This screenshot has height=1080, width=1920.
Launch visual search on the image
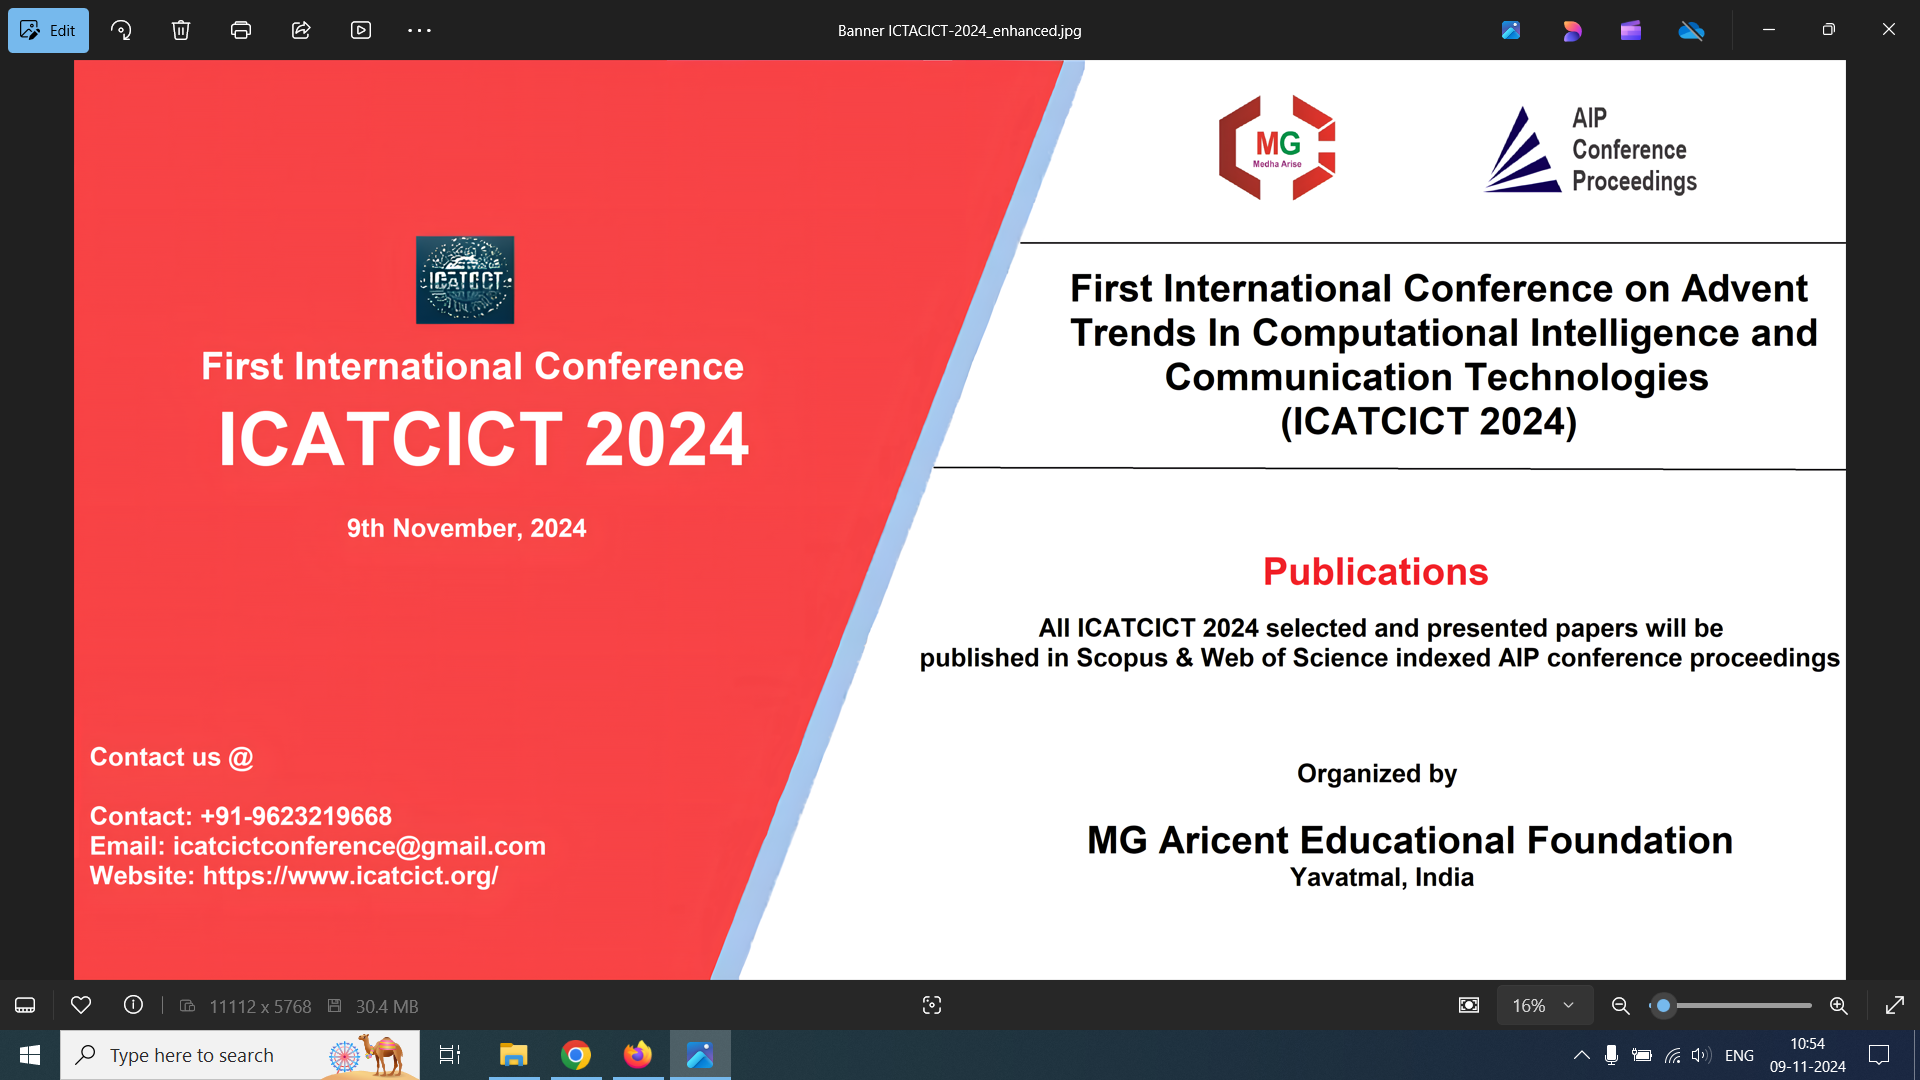coord(931,1005)
